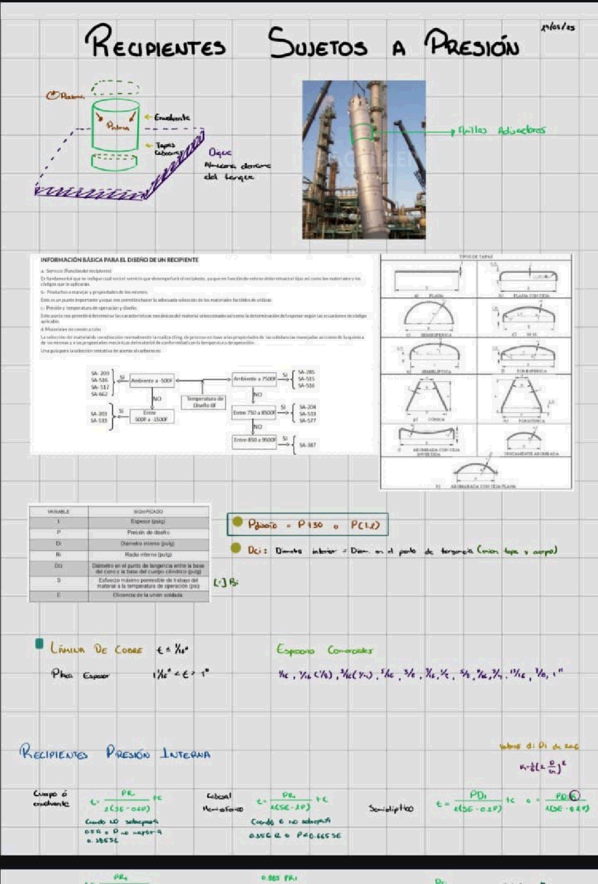This screenshot has width=598, height=884.
Task: Click the 'Toricónica' head drawing
Action: (524, 400)
